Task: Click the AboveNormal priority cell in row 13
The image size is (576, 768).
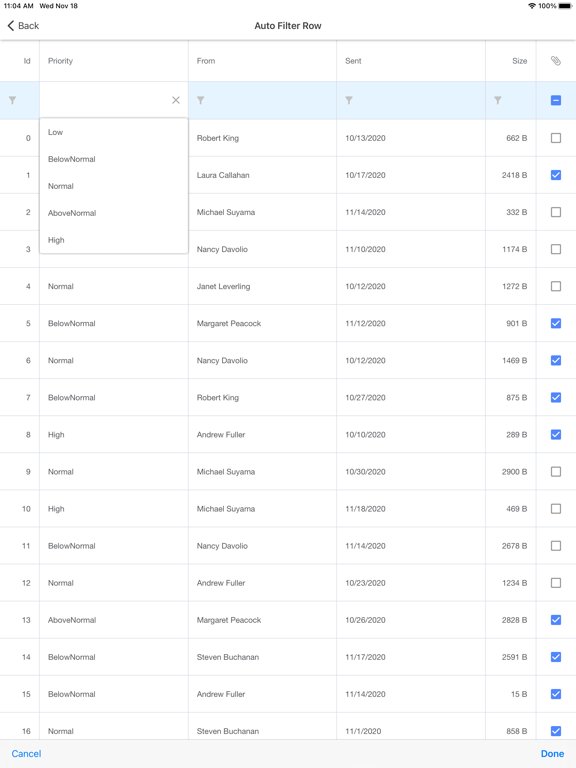Action: pyautogui.click(x=114, y=620)
